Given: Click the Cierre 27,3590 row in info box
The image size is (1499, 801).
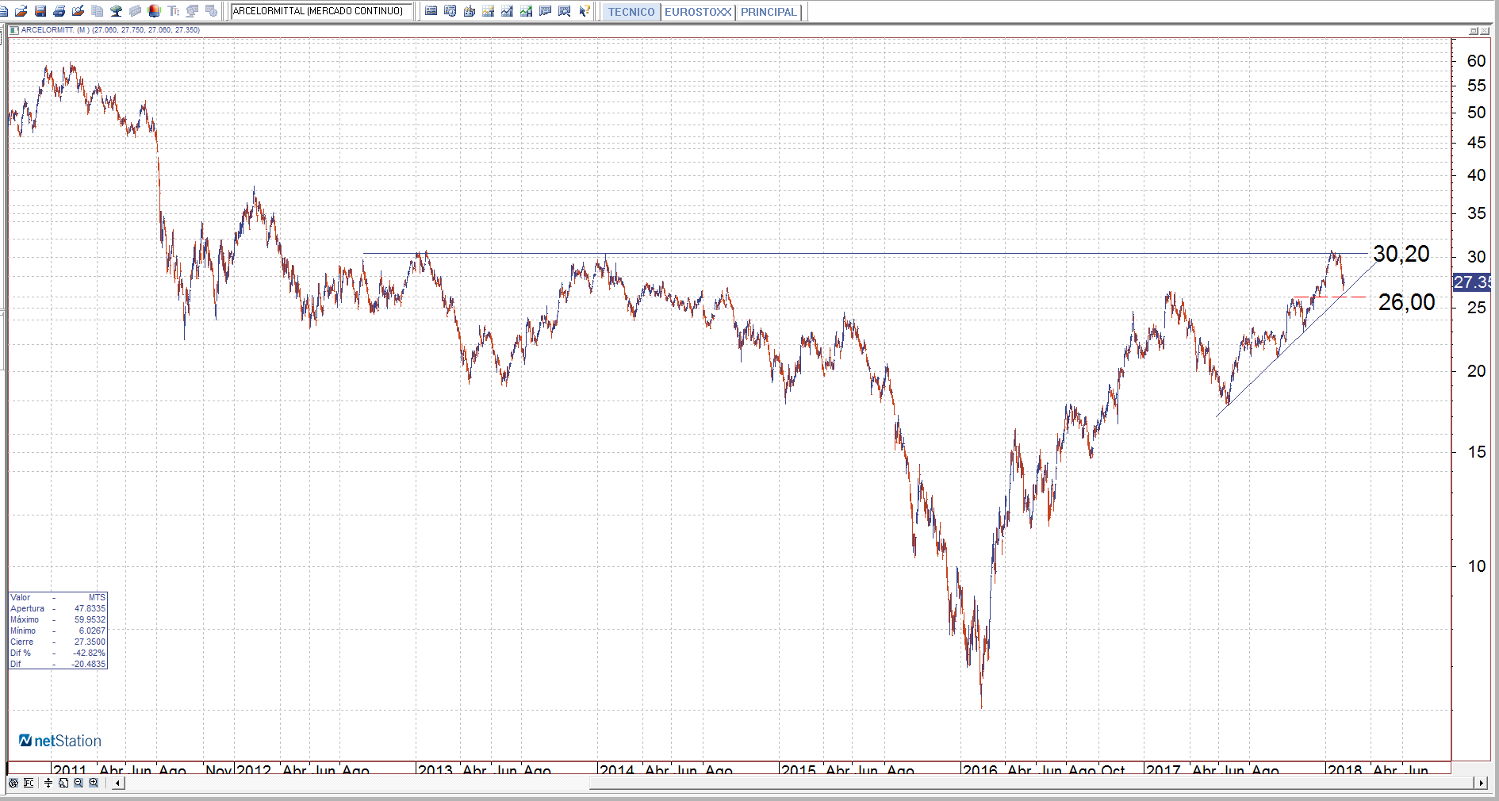Looking at the screenshot, I should point(58,641).
